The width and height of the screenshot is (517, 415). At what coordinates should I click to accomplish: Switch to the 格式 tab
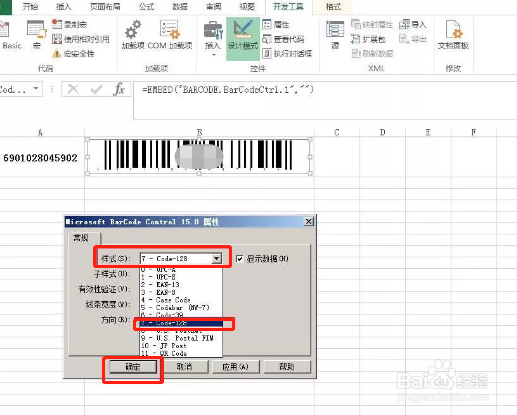(x=333, y=6)
